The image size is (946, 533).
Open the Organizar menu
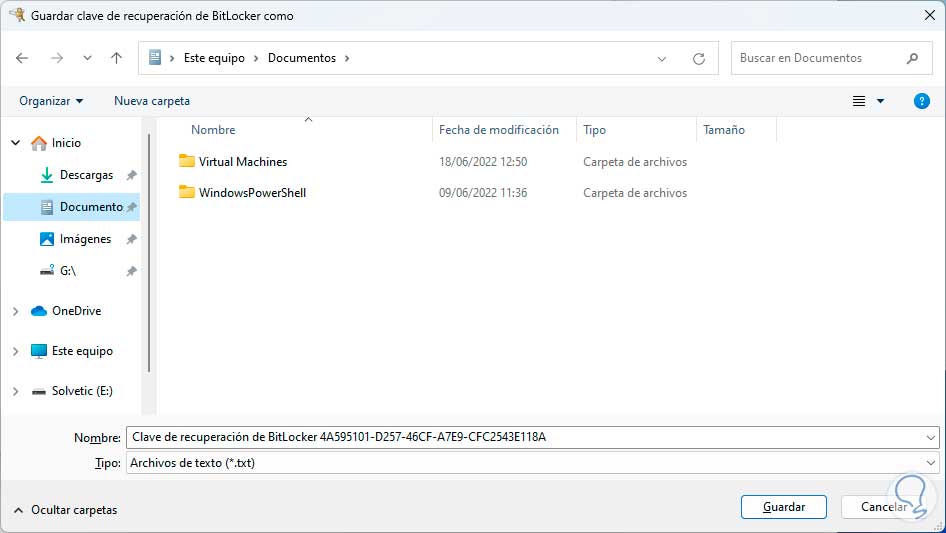51,101
